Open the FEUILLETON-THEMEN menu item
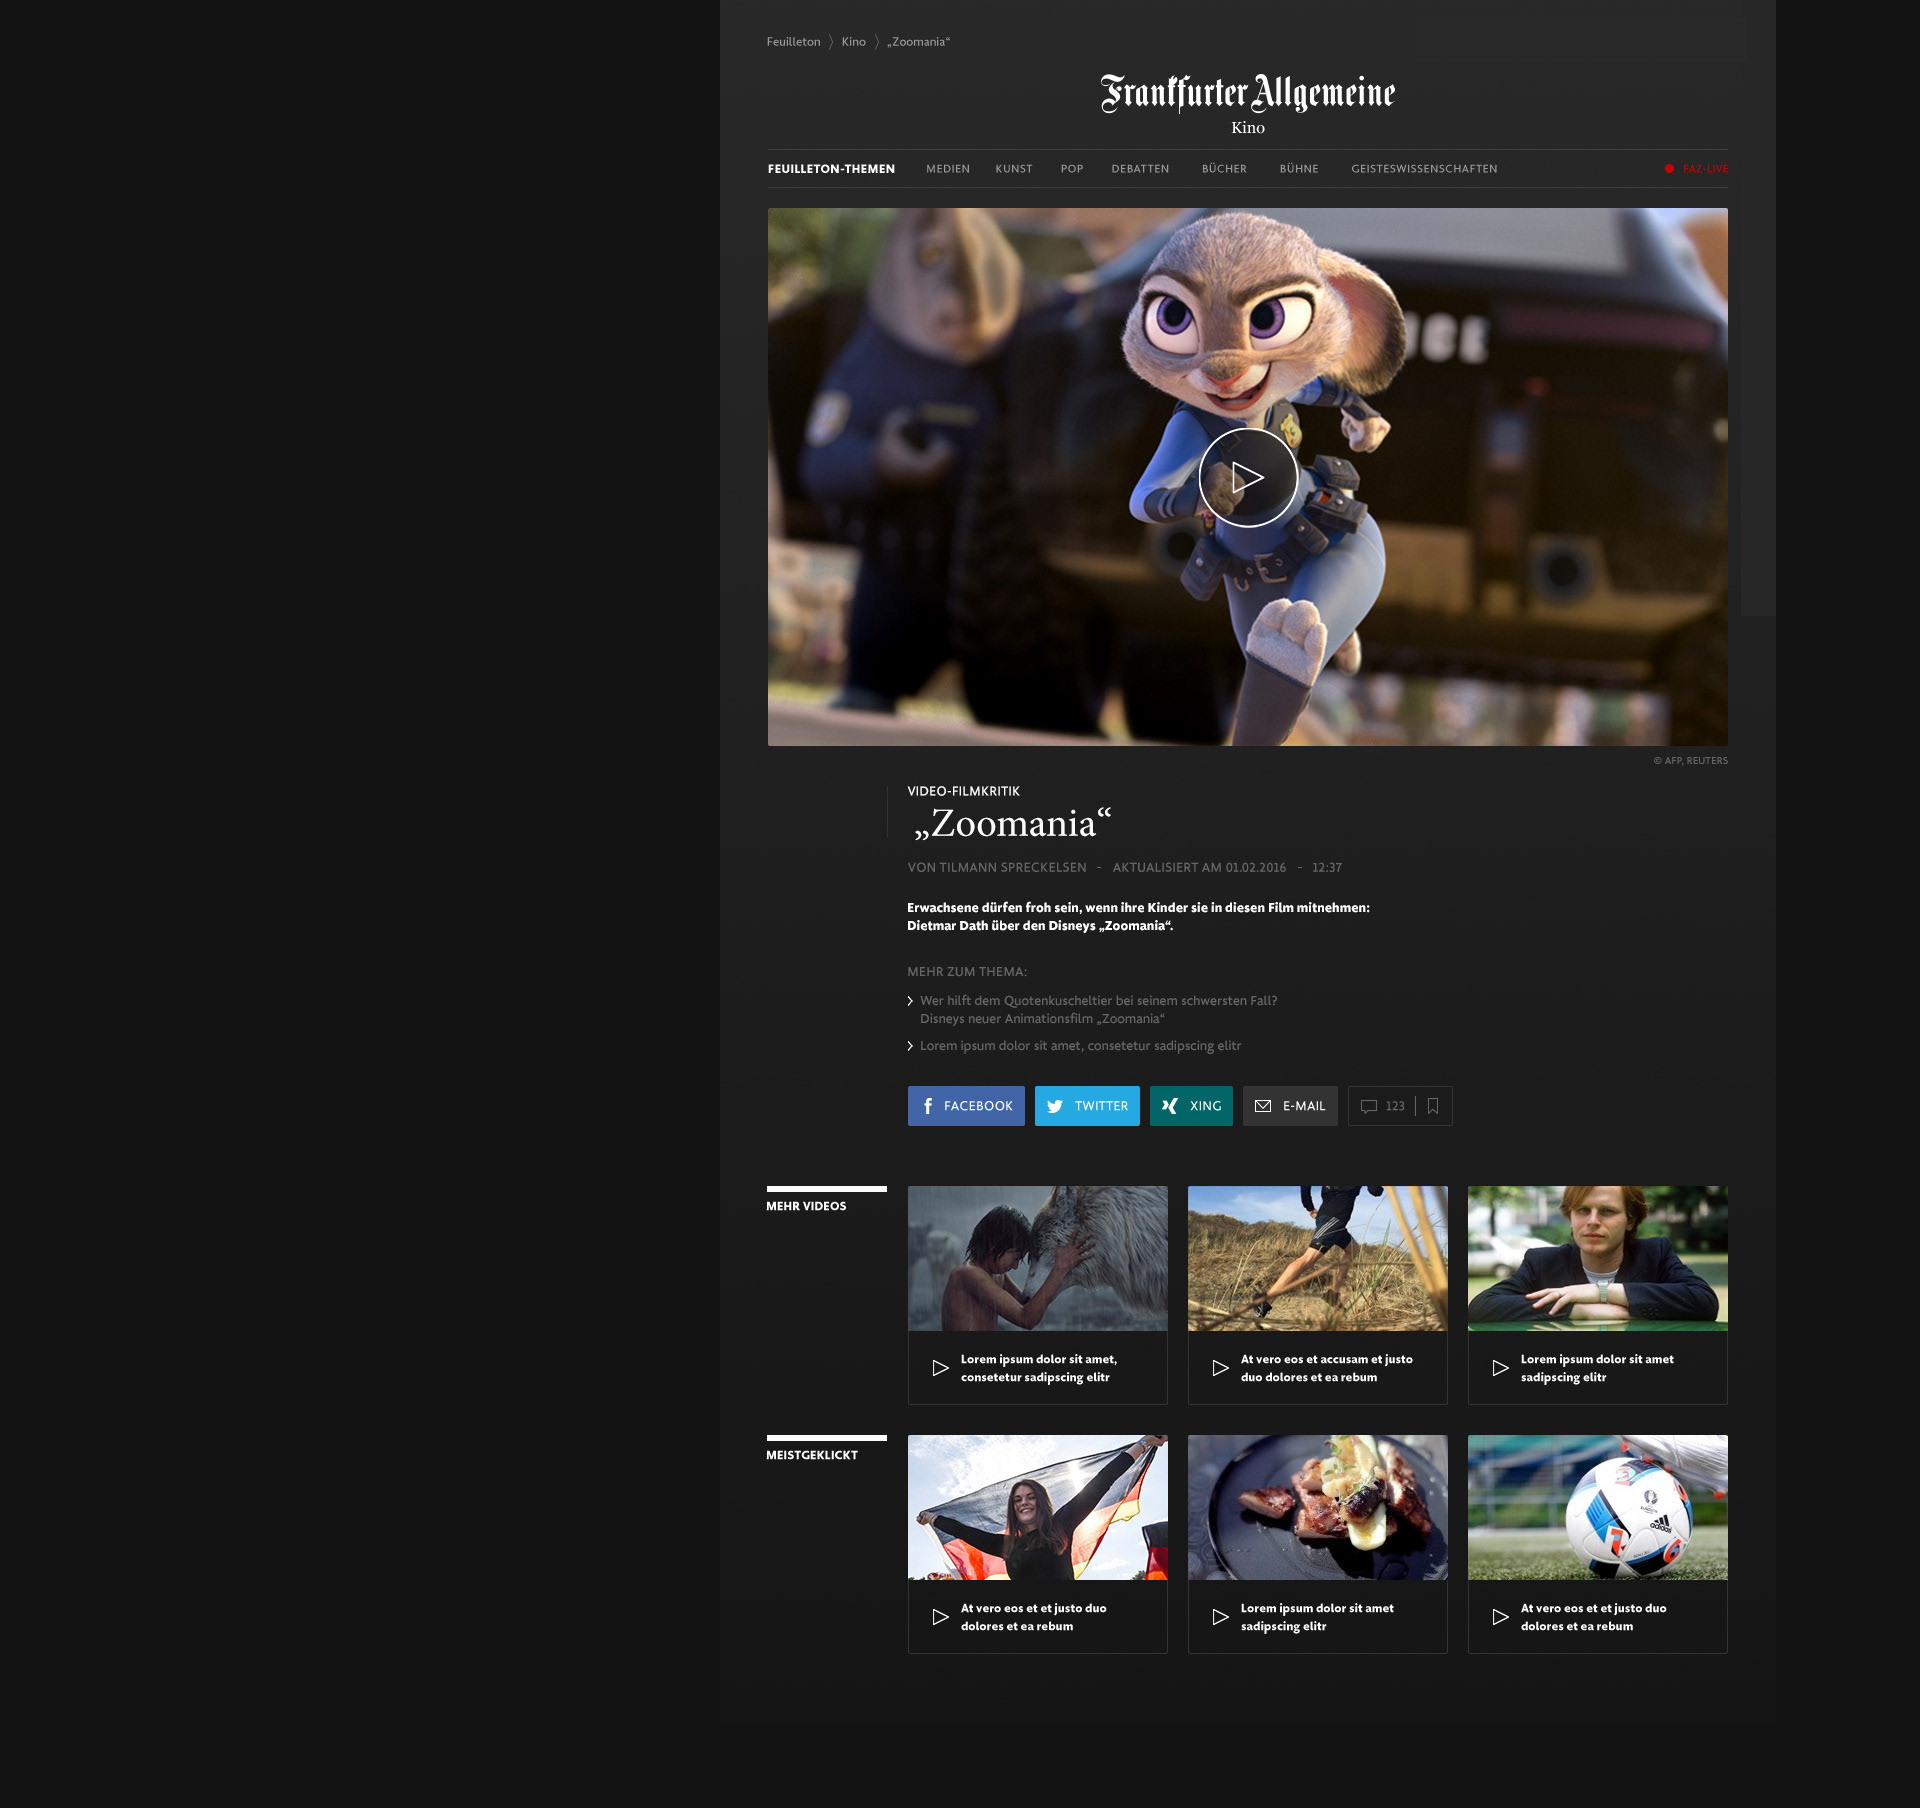Screen dimensions: 1920x1808 pyautogui.click(x=831, y=169)
